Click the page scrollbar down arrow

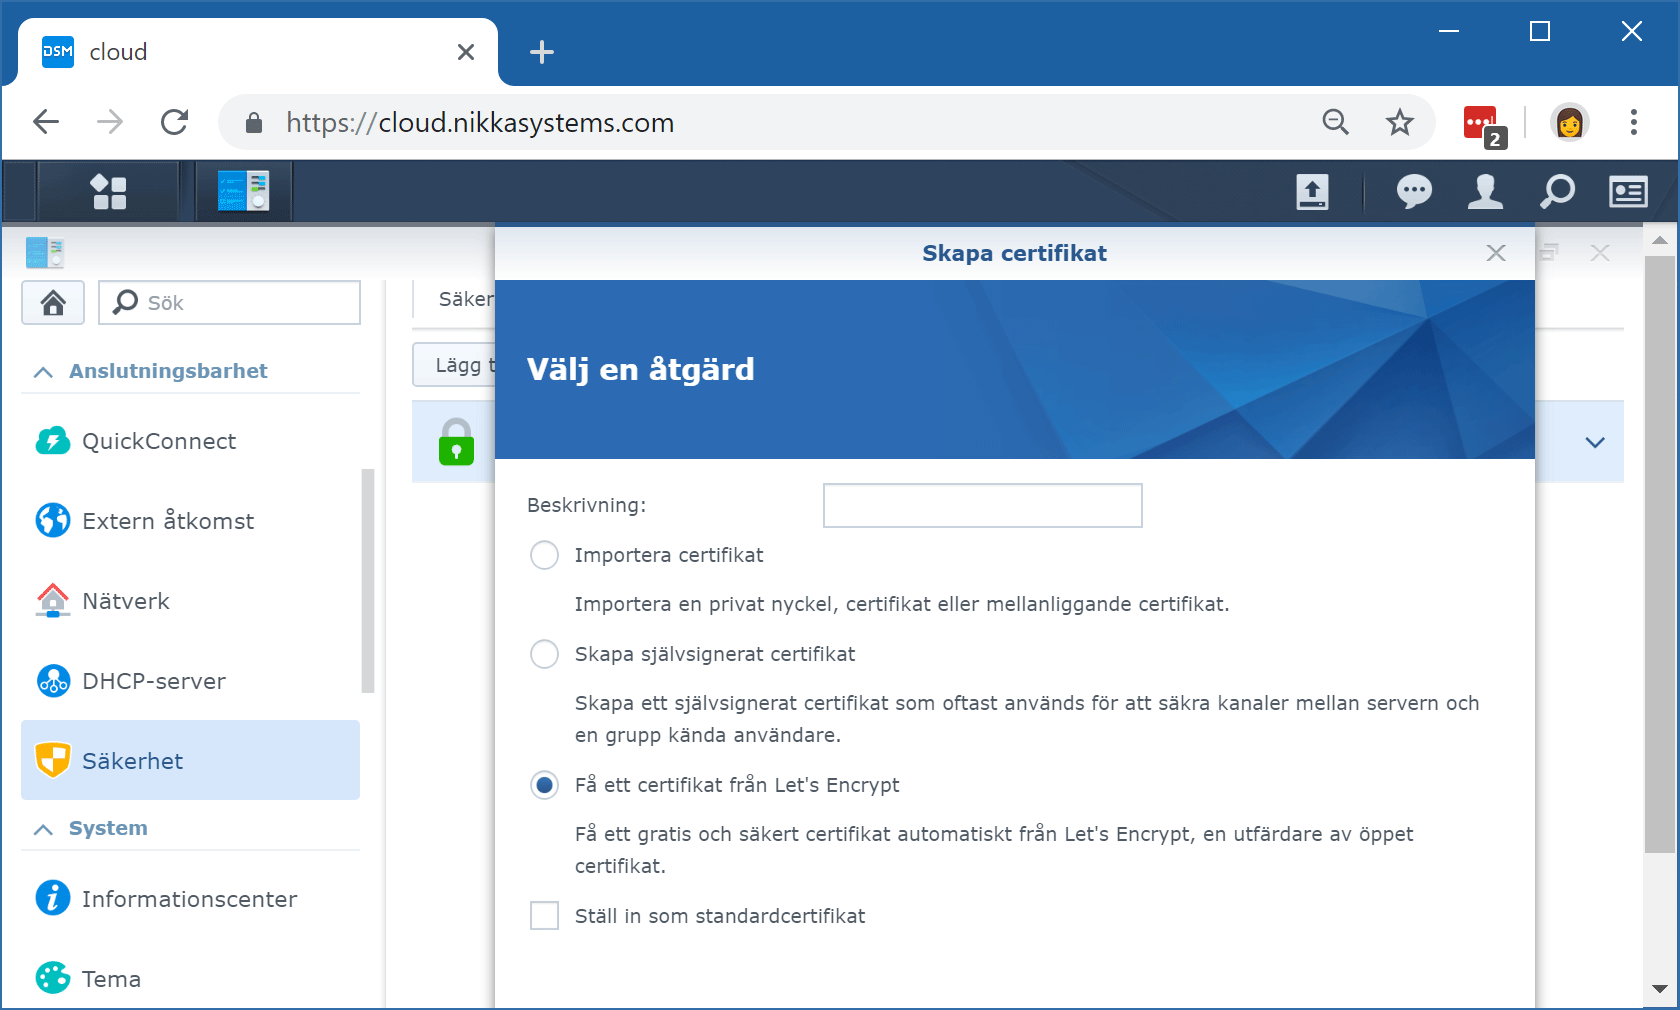(1660, 989)
